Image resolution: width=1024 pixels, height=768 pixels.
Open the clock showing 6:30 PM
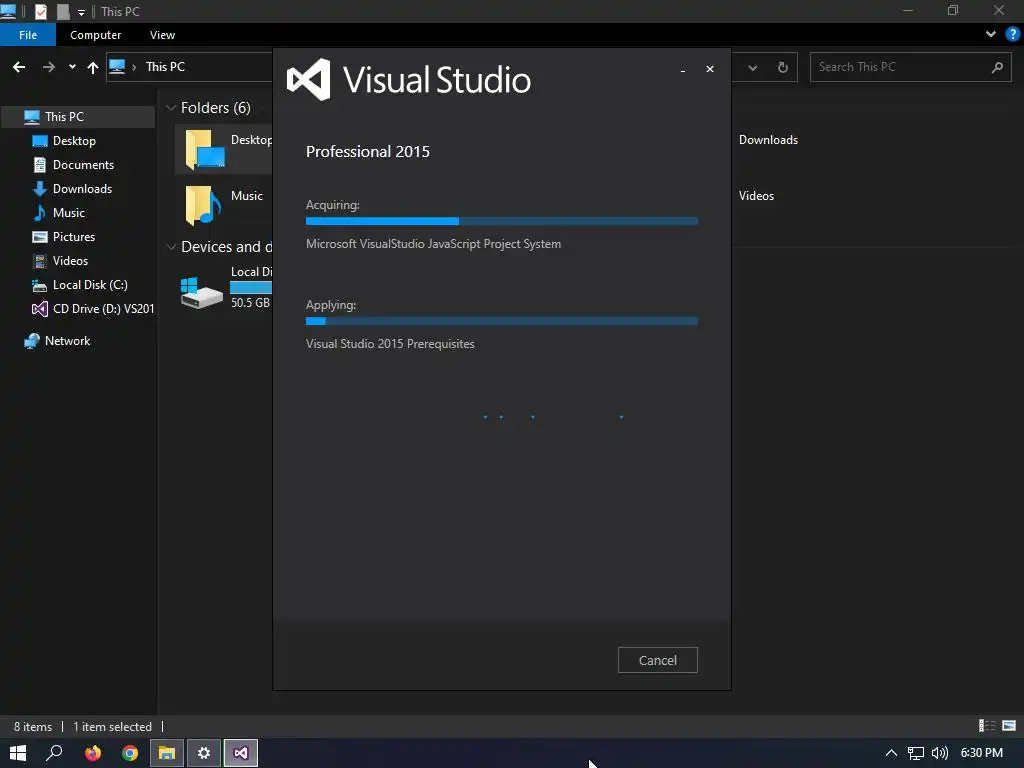(982, 752)
